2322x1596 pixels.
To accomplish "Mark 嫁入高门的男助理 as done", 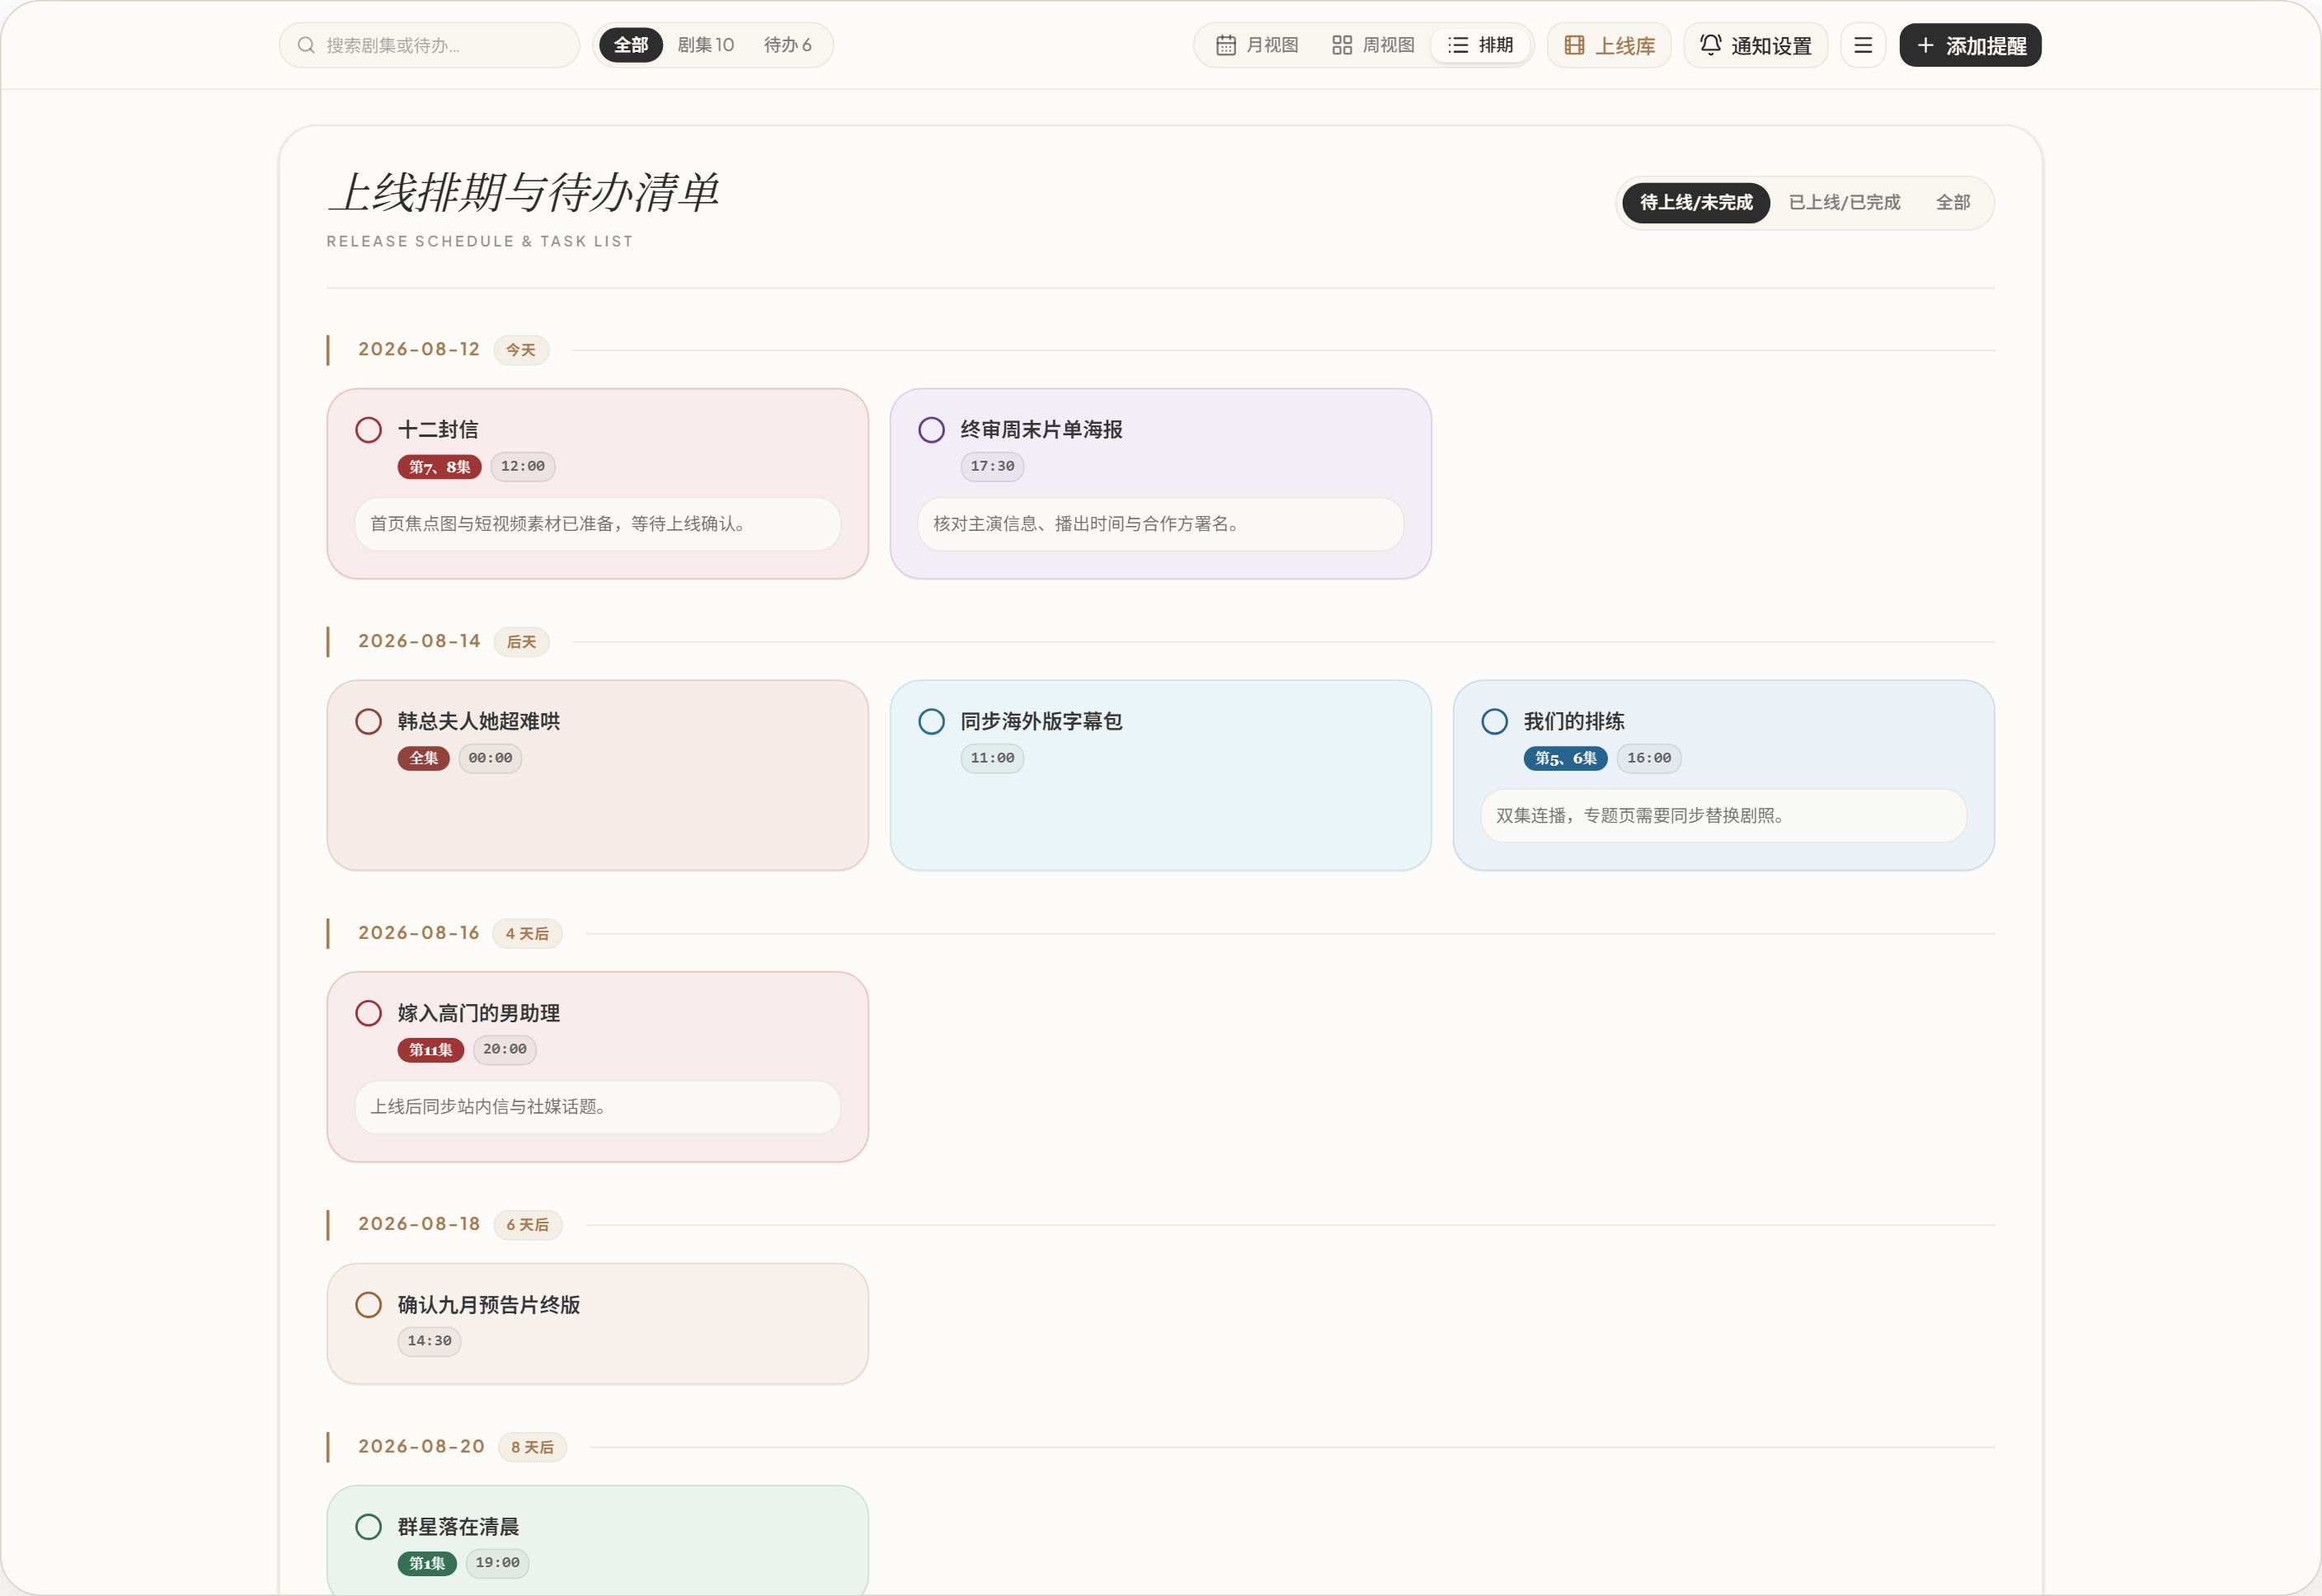I will tap(368, 1013).
